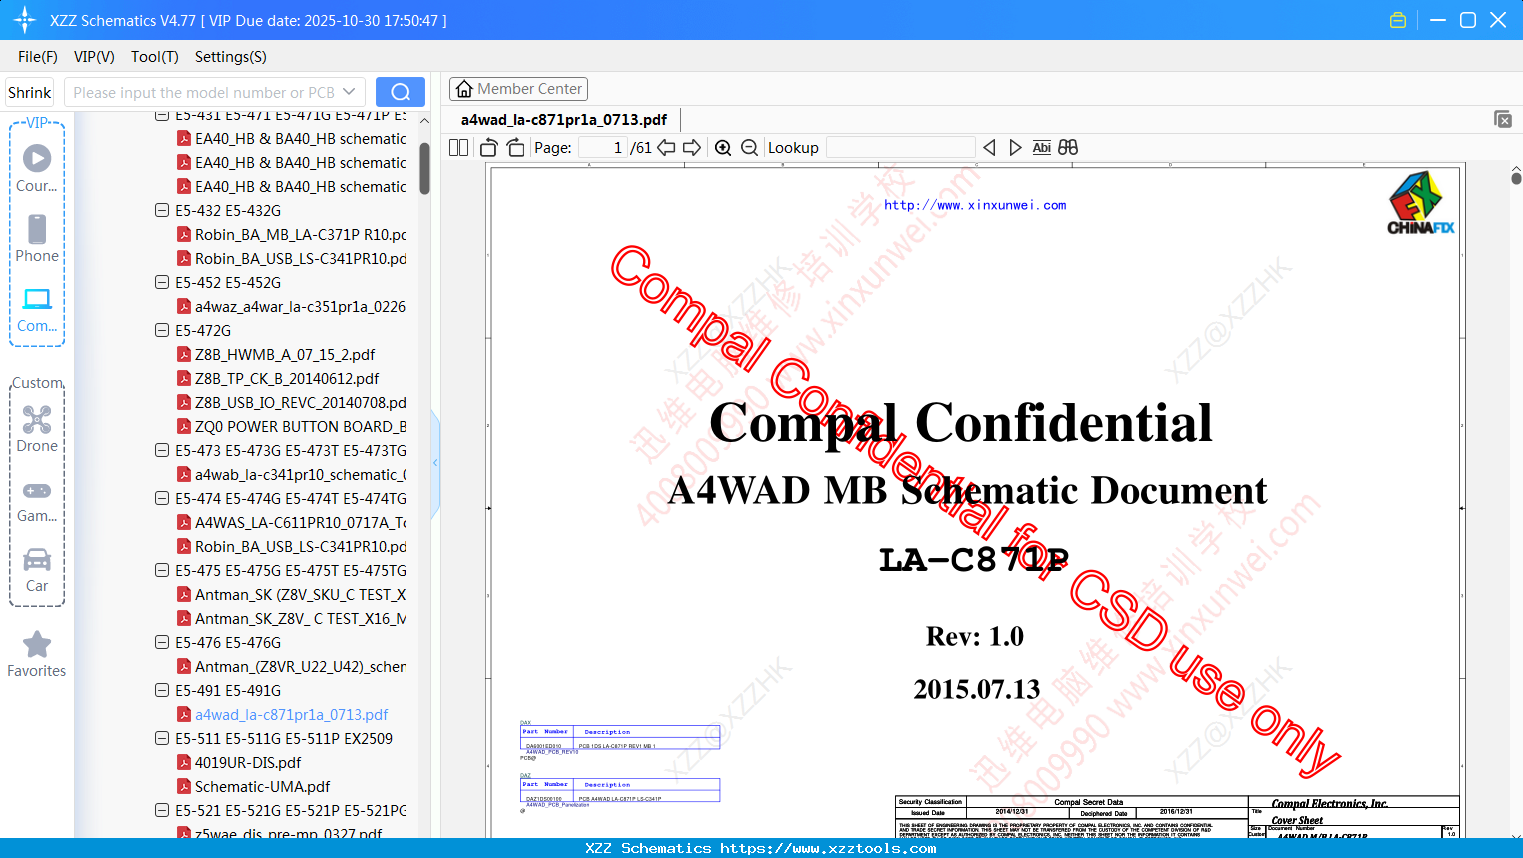
Task: Collapse the E5-472G group
Action: (x=162, y=330)
